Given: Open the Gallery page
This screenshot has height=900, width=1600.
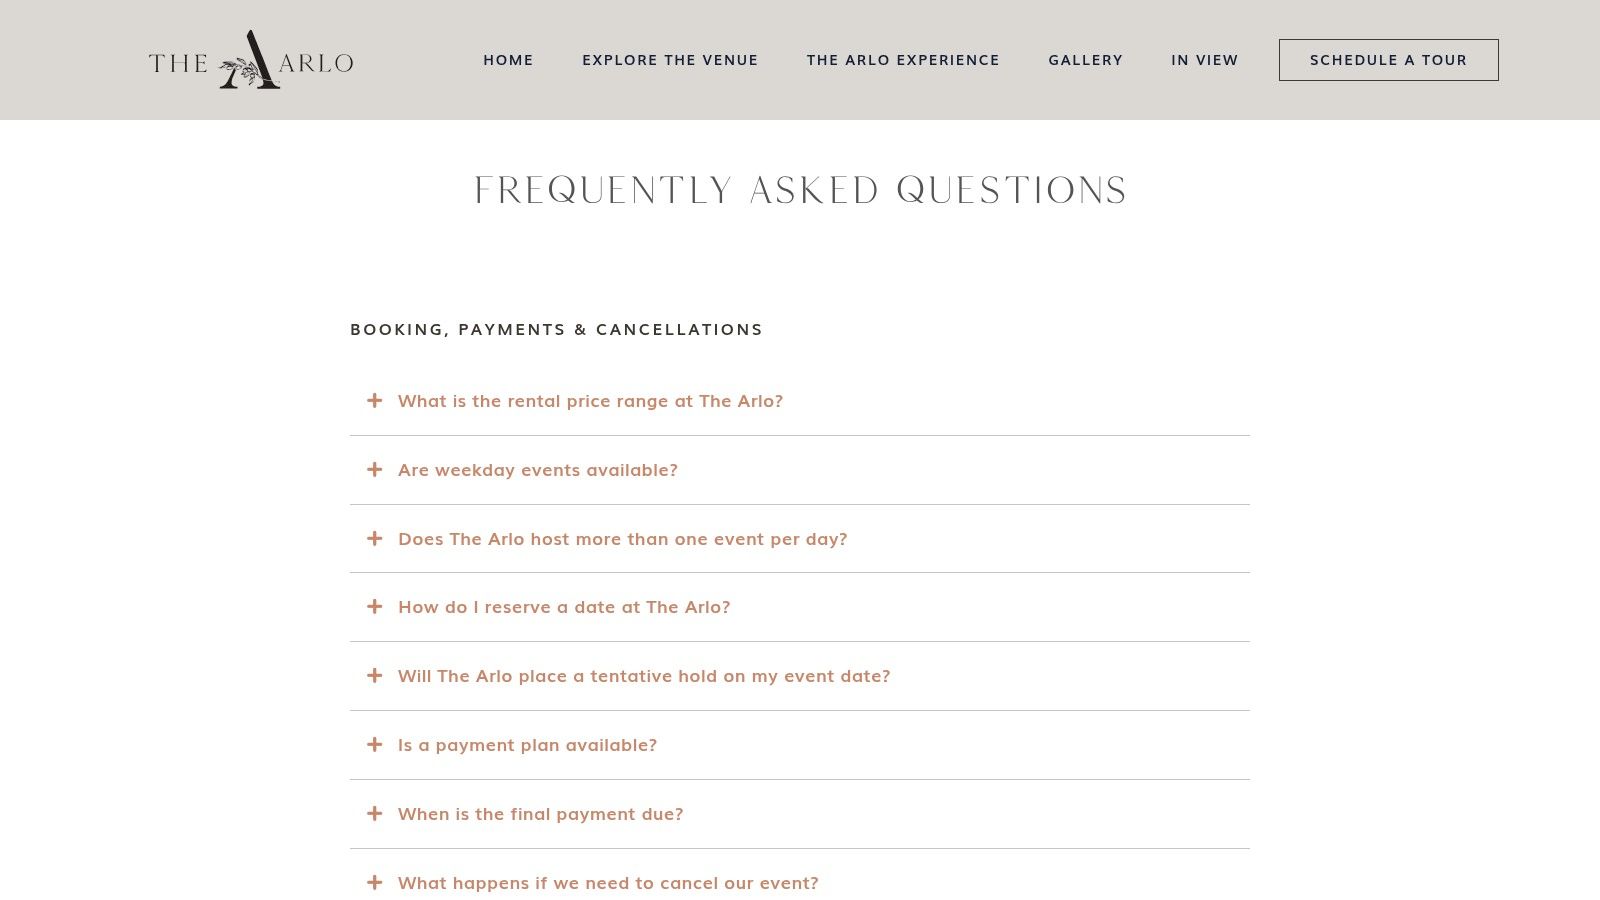Looking at the screenshot, I should click(x=1085, y=60).
